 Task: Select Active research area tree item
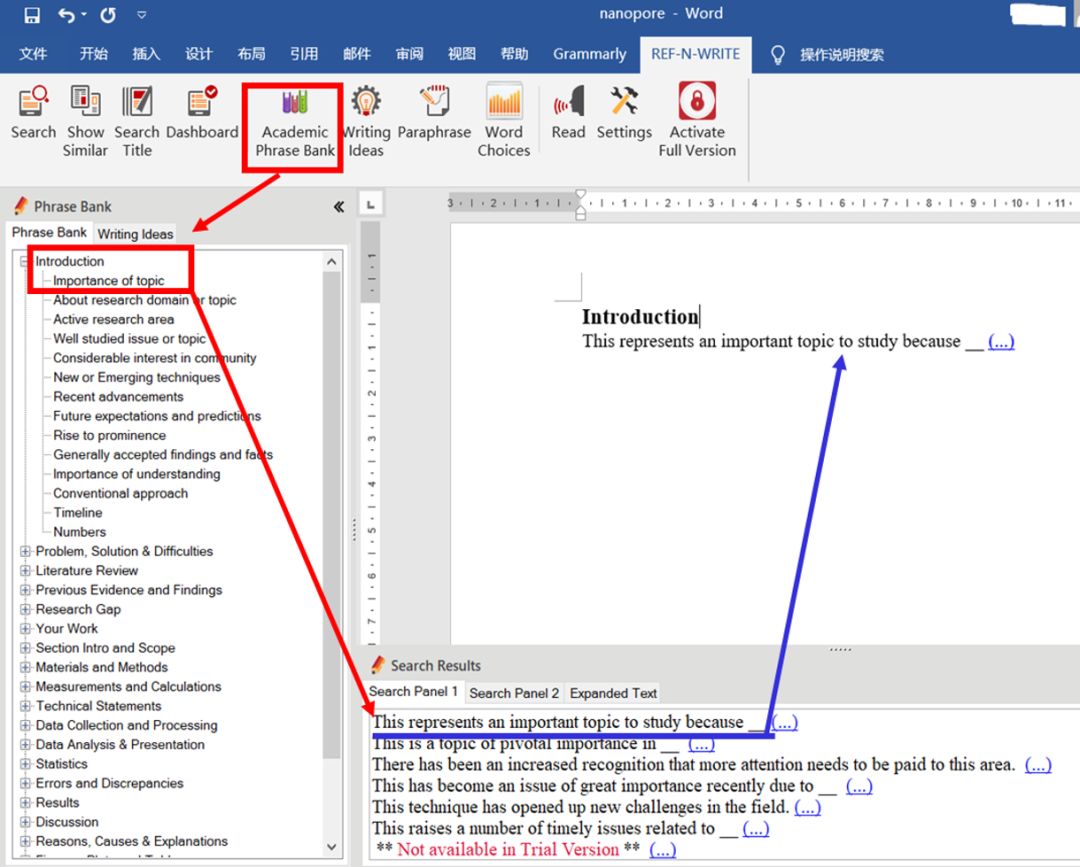(x=114, y=319)
